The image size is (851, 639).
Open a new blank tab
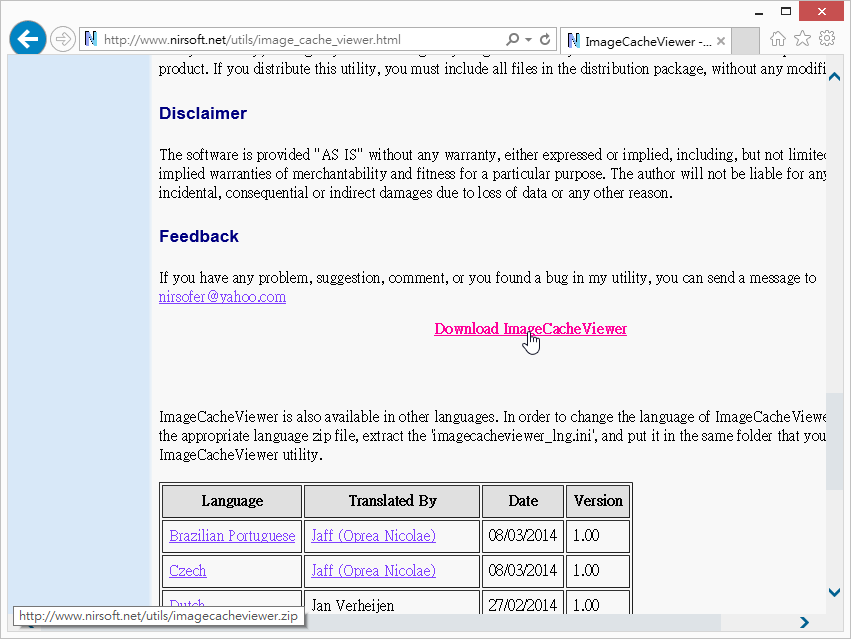(745, 41)
